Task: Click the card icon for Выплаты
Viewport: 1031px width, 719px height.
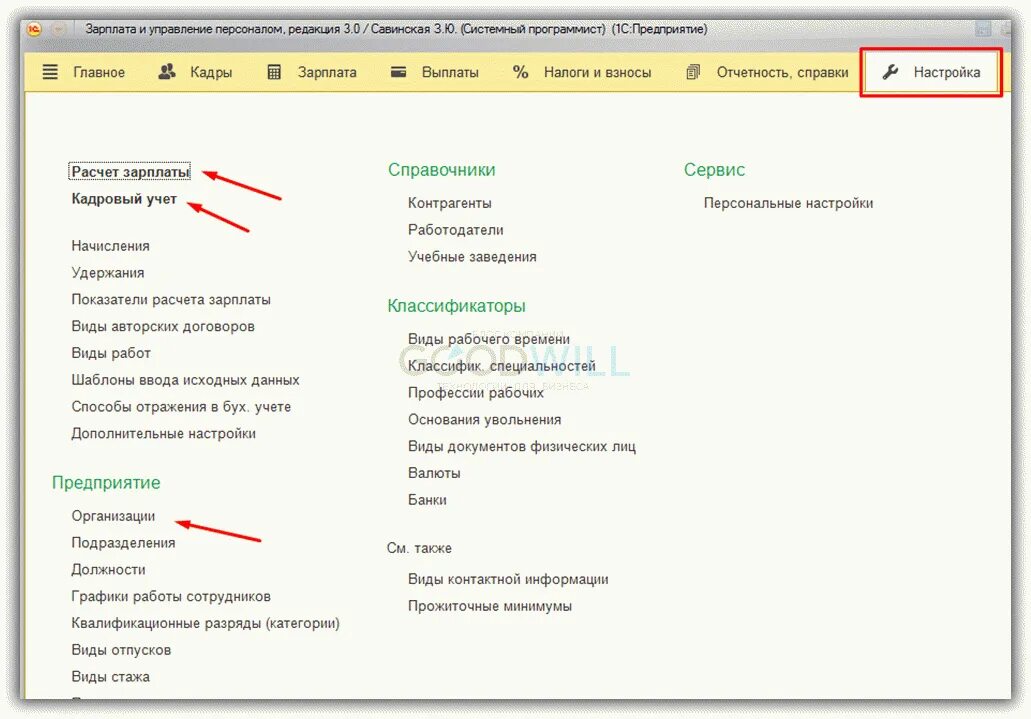Action: (x=398, y=72)
